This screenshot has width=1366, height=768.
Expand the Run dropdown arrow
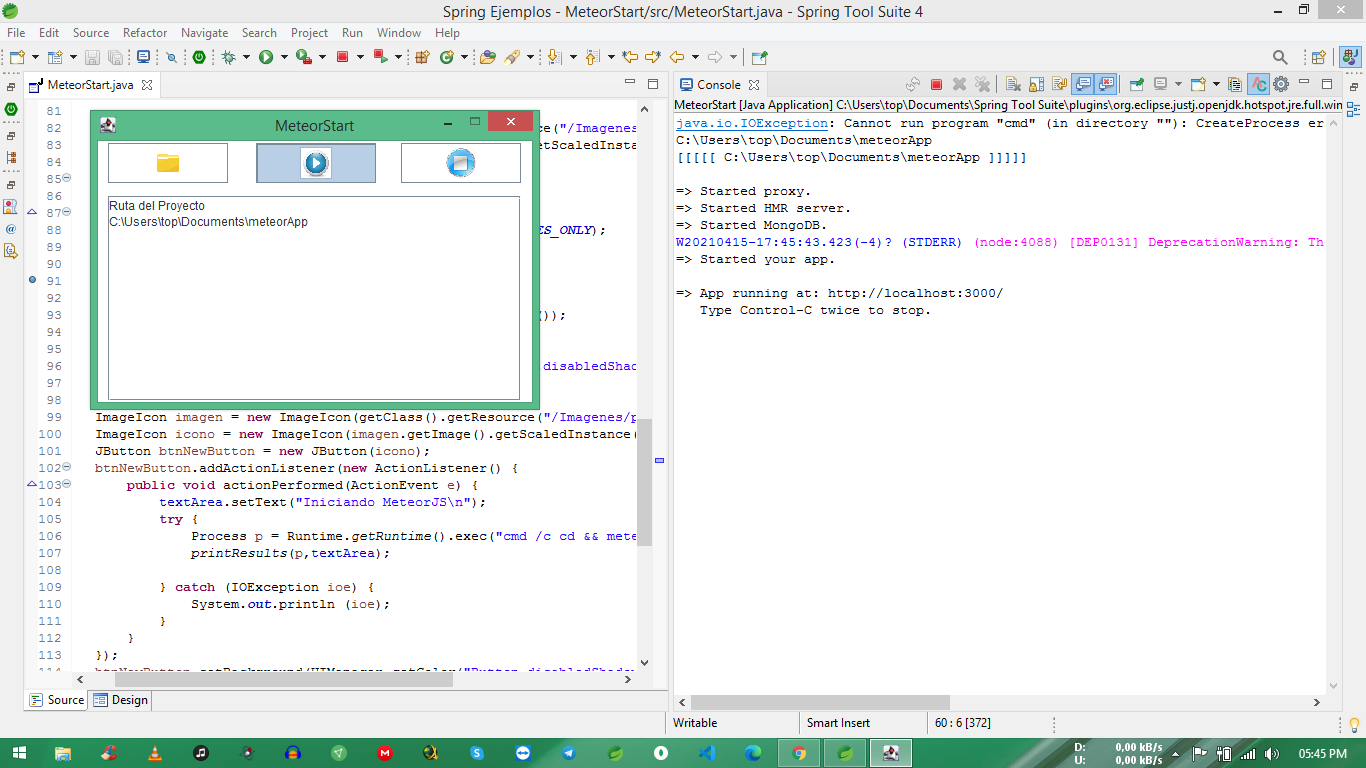click(x=284, y=57)
